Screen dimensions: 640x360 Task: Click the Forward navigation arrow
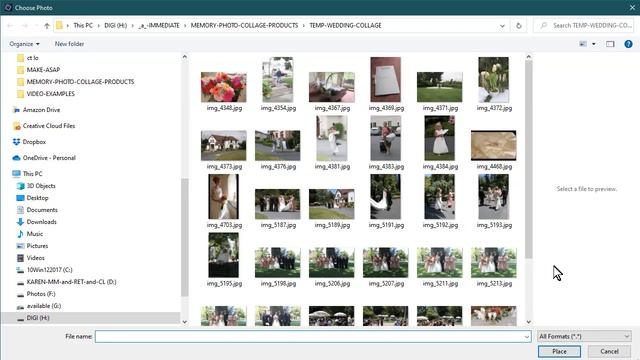click(x=24, y=26)
